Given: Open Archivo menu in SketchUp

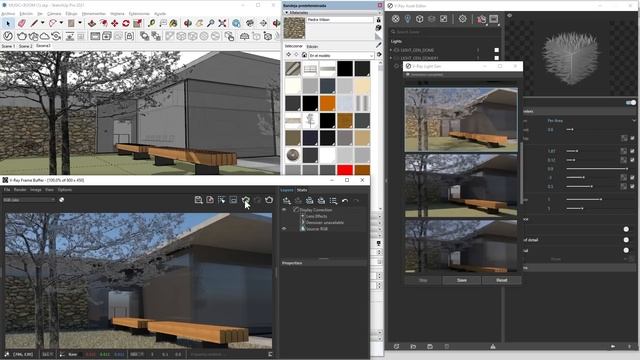Looking at the screenshot, I should click(8, 13).
